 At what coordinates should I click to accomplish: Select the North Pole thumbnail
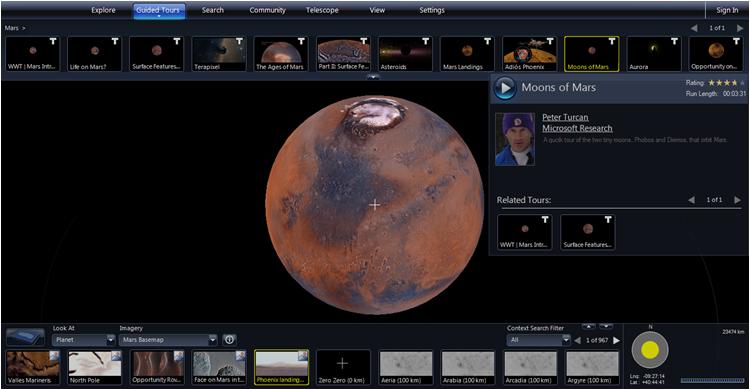coord(95,367)
